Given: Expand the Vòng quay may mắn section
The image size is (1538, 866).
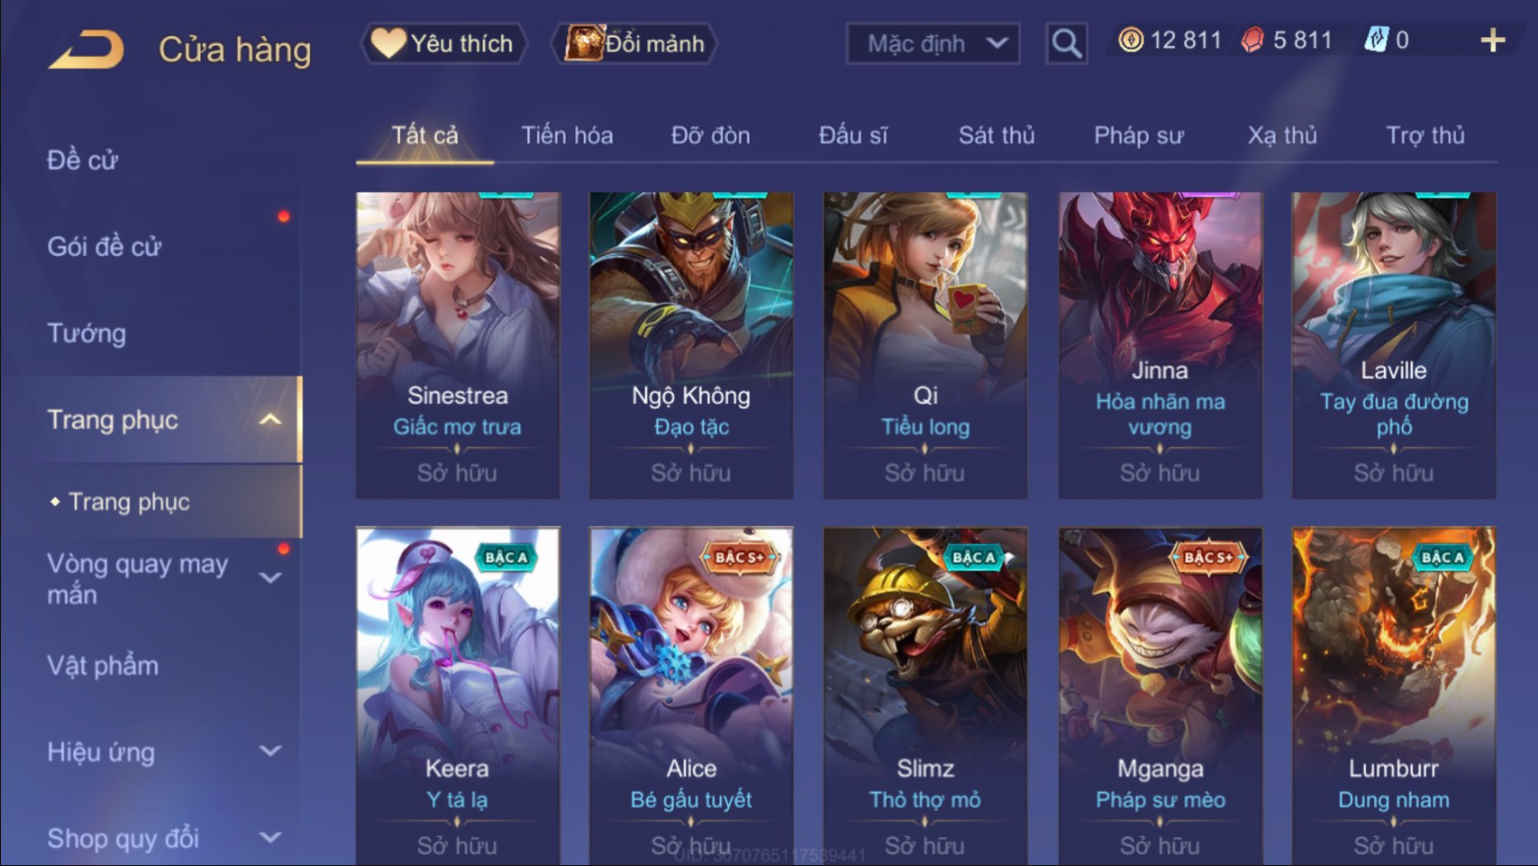Looking at the screenshot, I should (270, 578).
